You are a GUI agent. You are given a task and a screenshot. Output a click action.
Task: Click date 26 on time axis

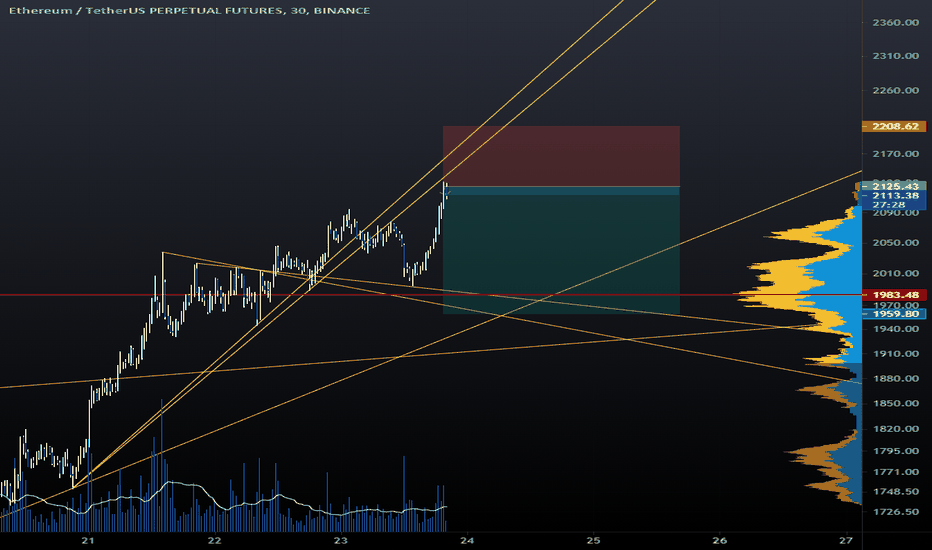(720, 540)
